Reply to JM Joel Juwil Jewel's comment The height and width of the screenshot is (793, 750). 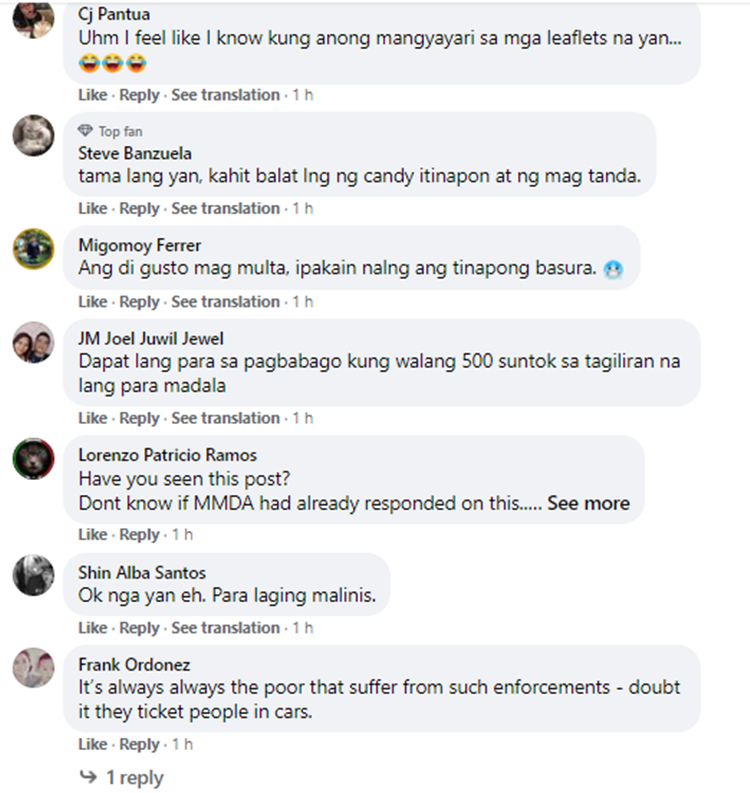point(139,419)
